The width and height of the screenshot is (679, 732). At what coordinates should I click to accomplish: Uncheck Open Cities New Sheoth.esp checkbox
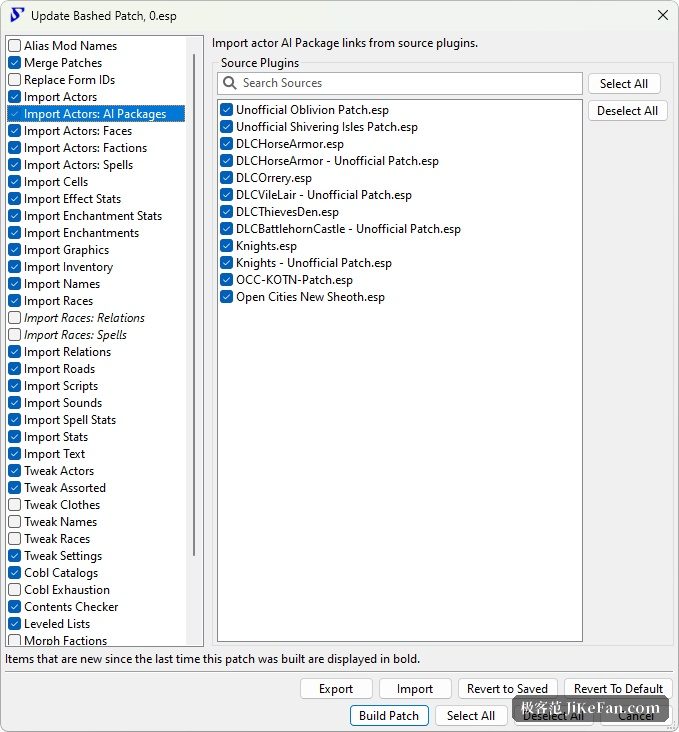tap(226, 297)
